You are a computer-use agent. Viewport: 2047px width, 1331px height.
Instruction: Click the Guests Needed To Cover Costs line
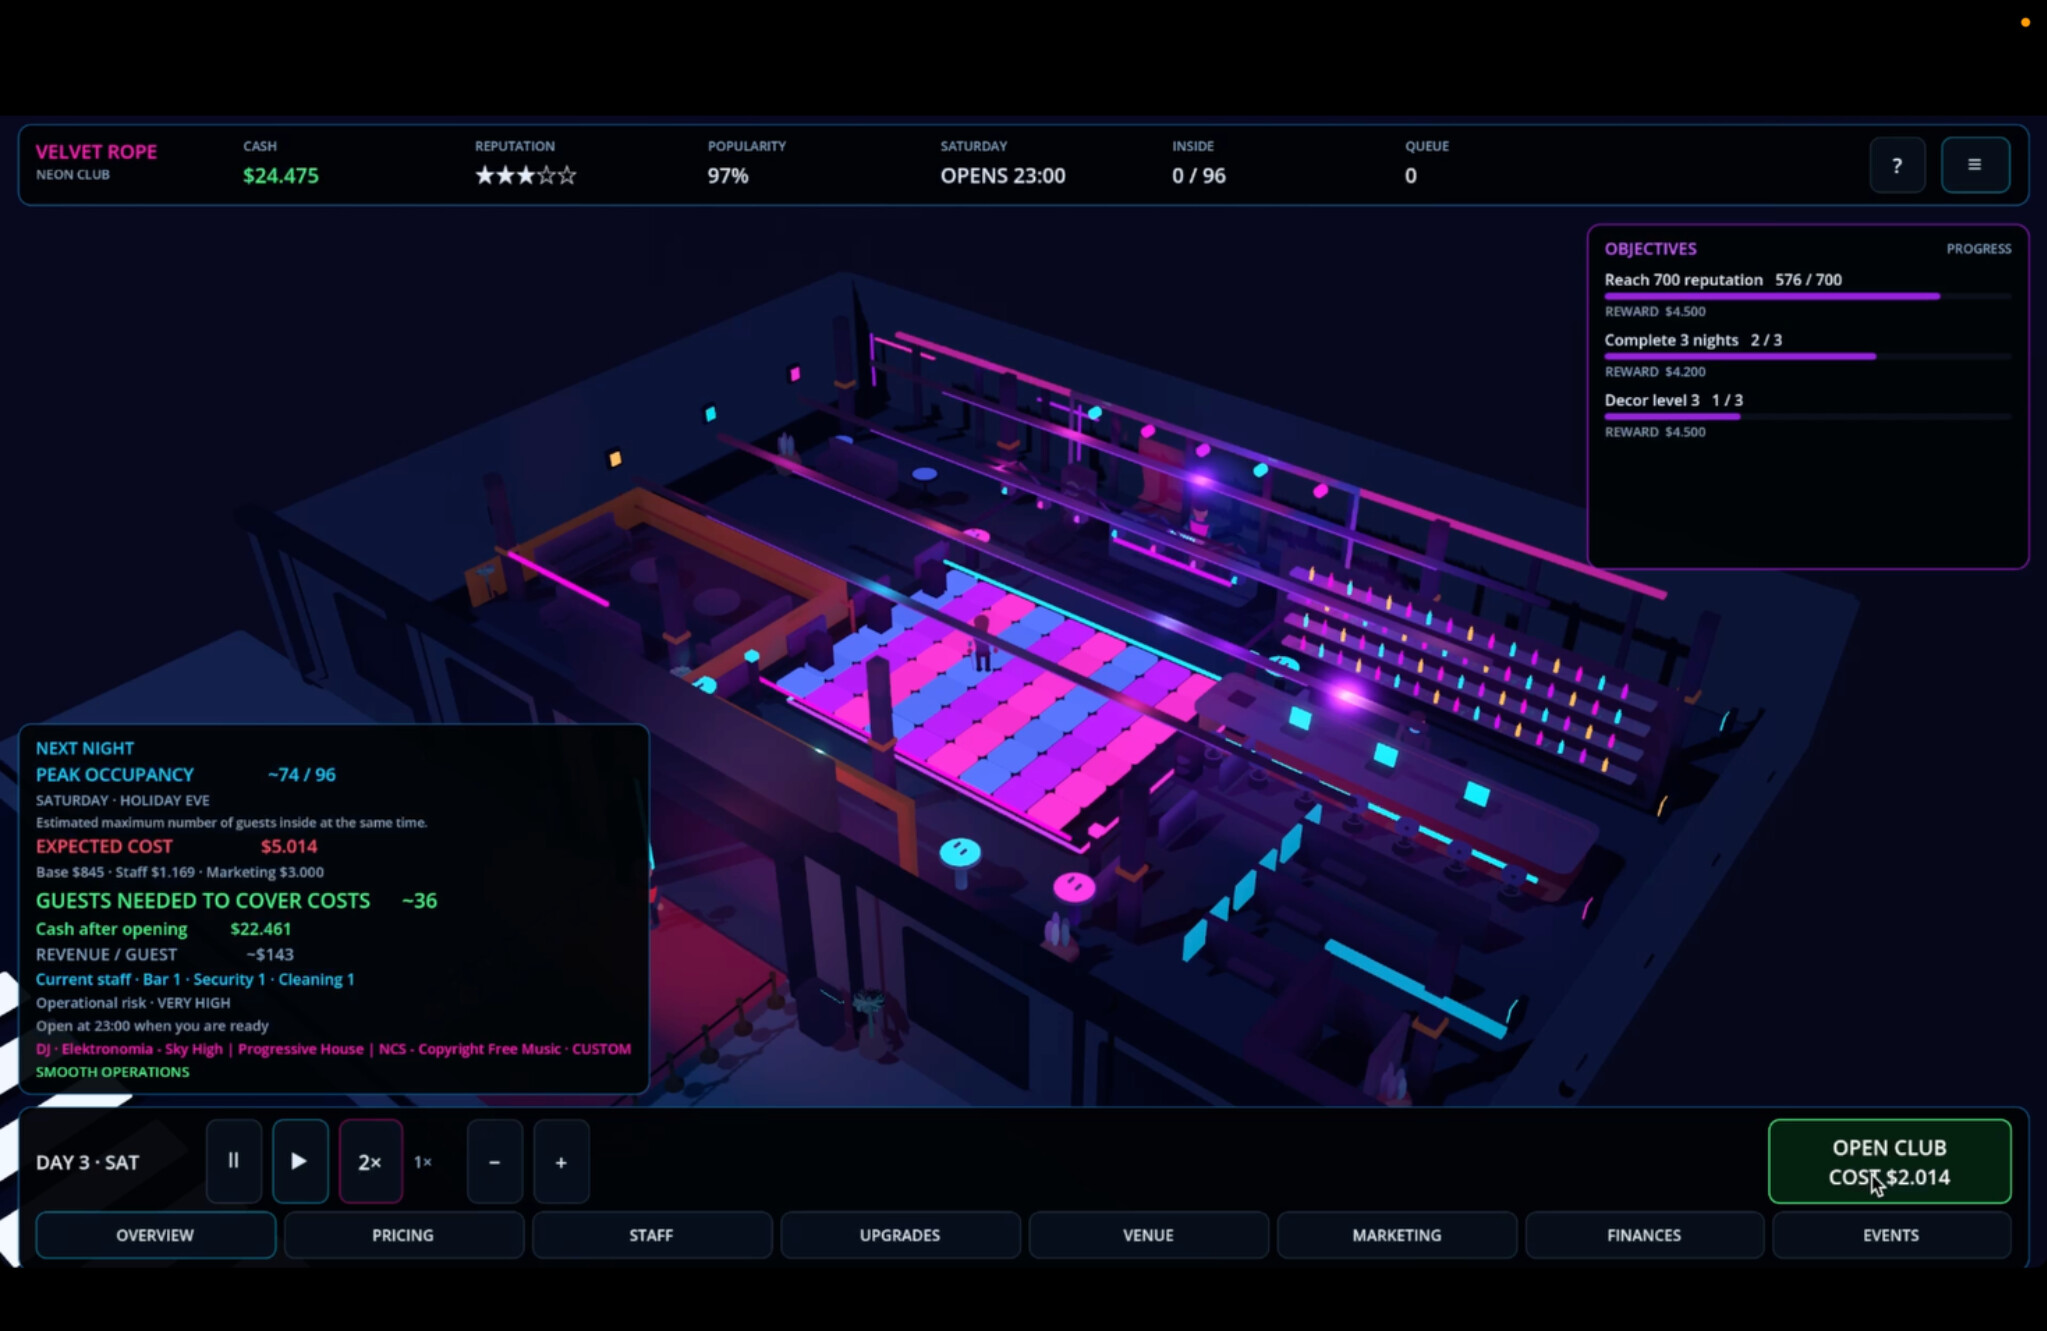tap(236, 901)
